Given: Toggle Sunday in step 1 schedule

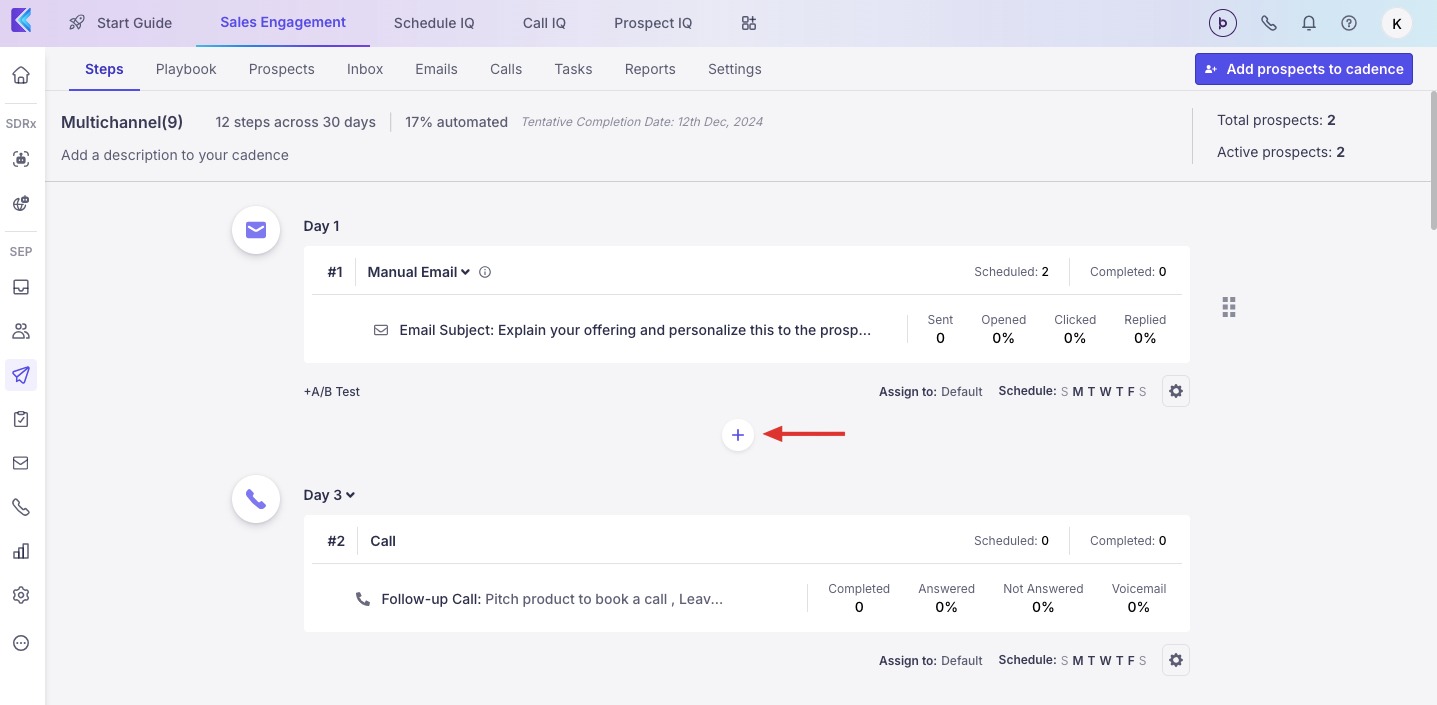Looking at the screenshot, I should (x=1064, y=392).
